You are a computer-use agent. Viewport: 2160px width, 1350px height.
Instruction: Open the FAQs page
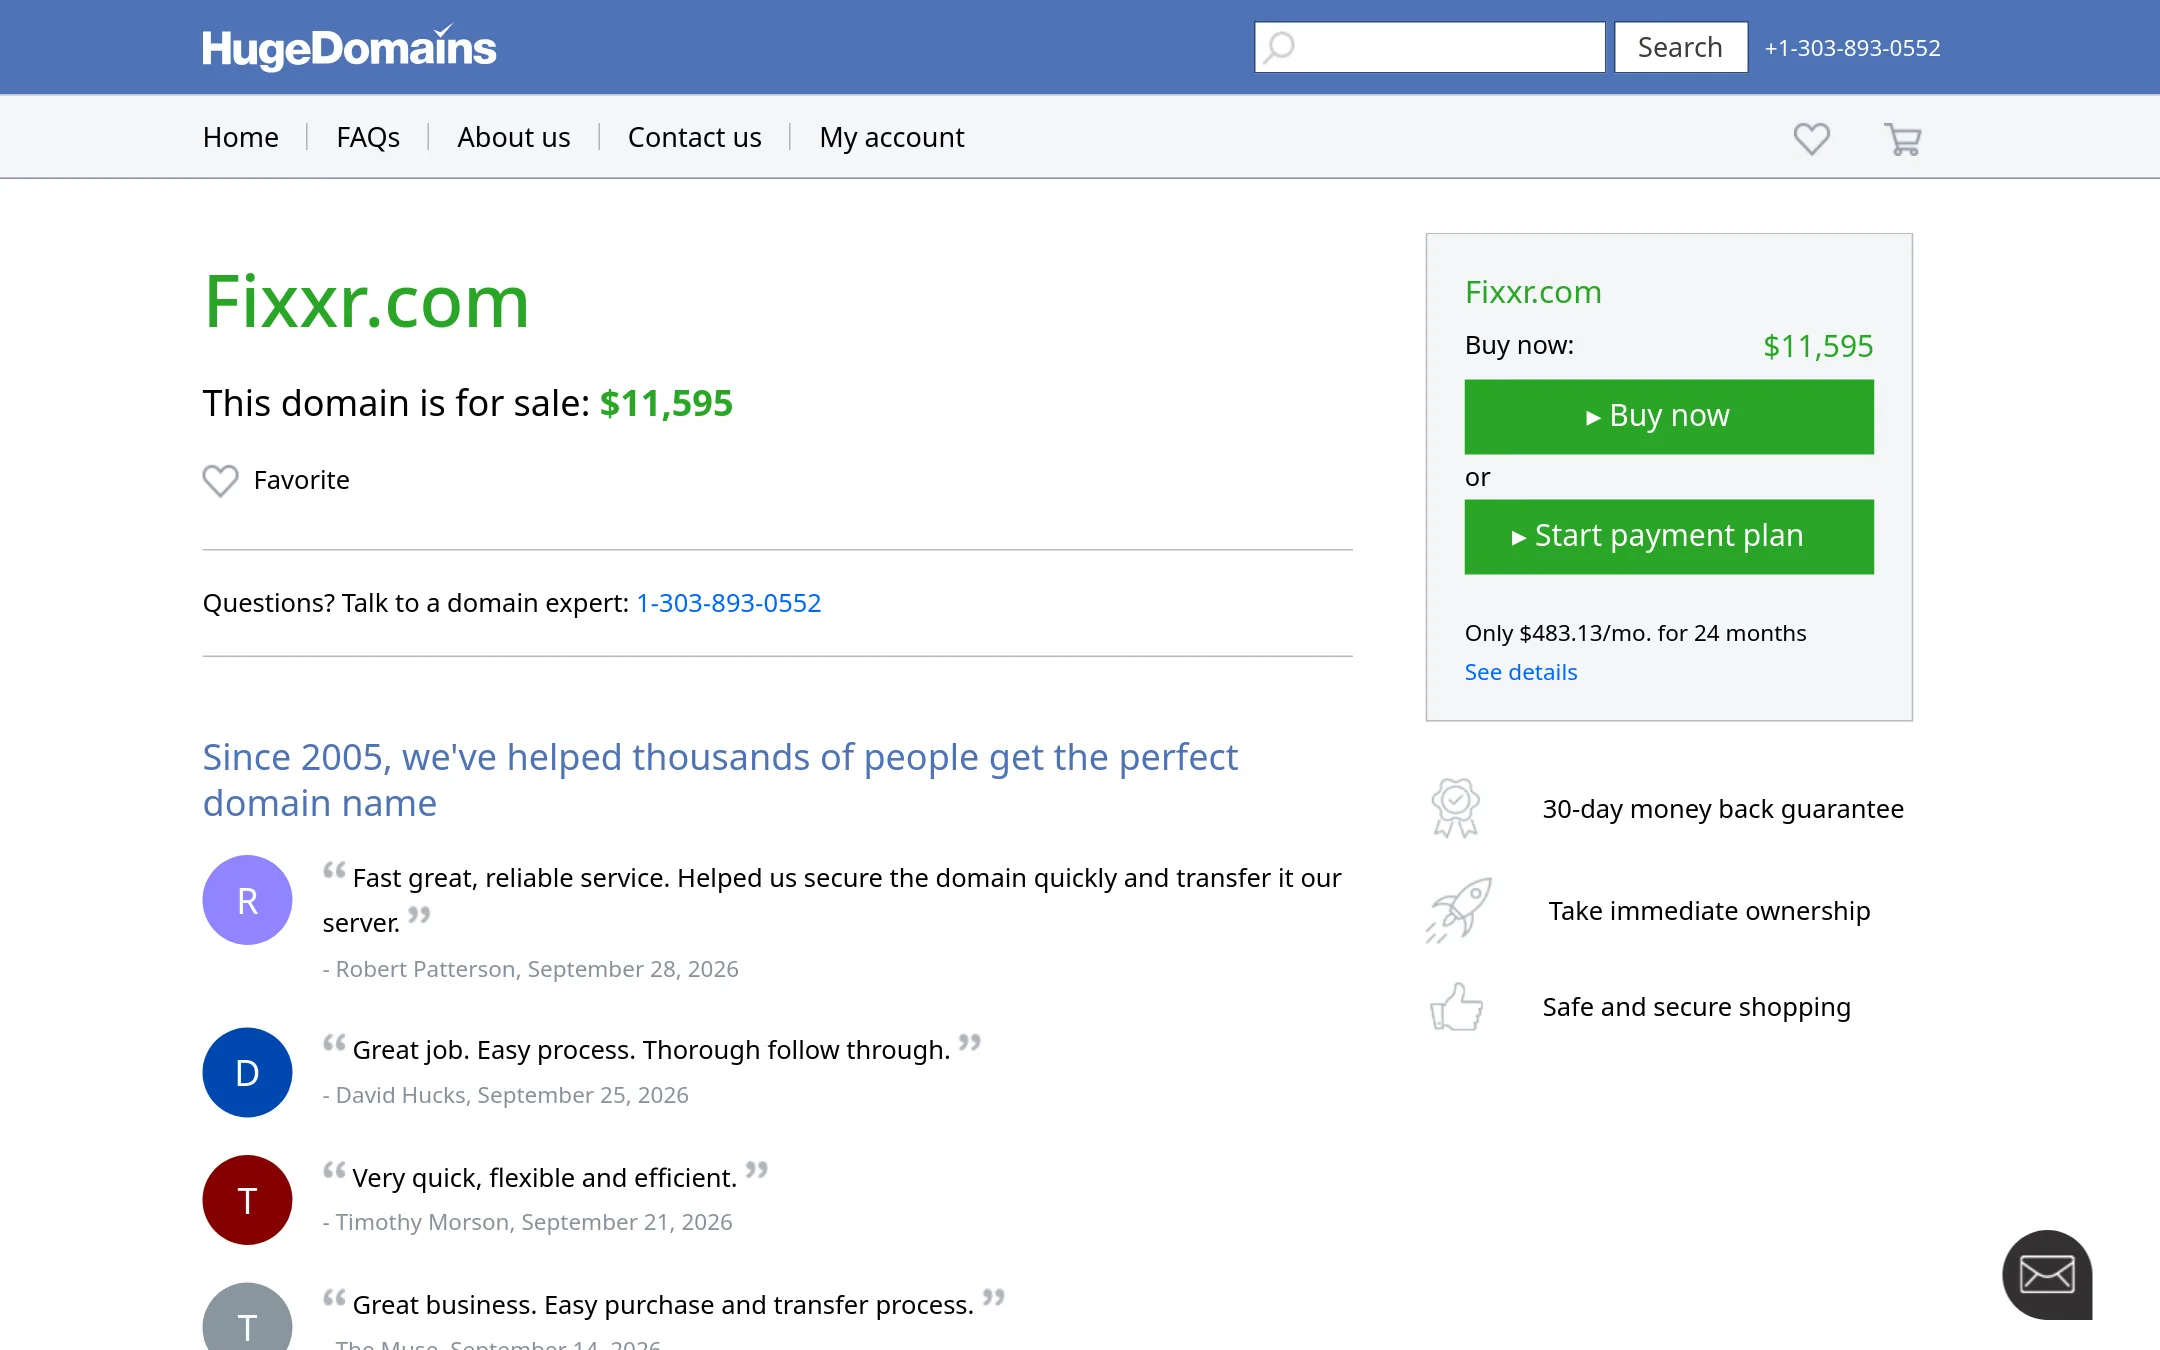click(x=368, y=137)
